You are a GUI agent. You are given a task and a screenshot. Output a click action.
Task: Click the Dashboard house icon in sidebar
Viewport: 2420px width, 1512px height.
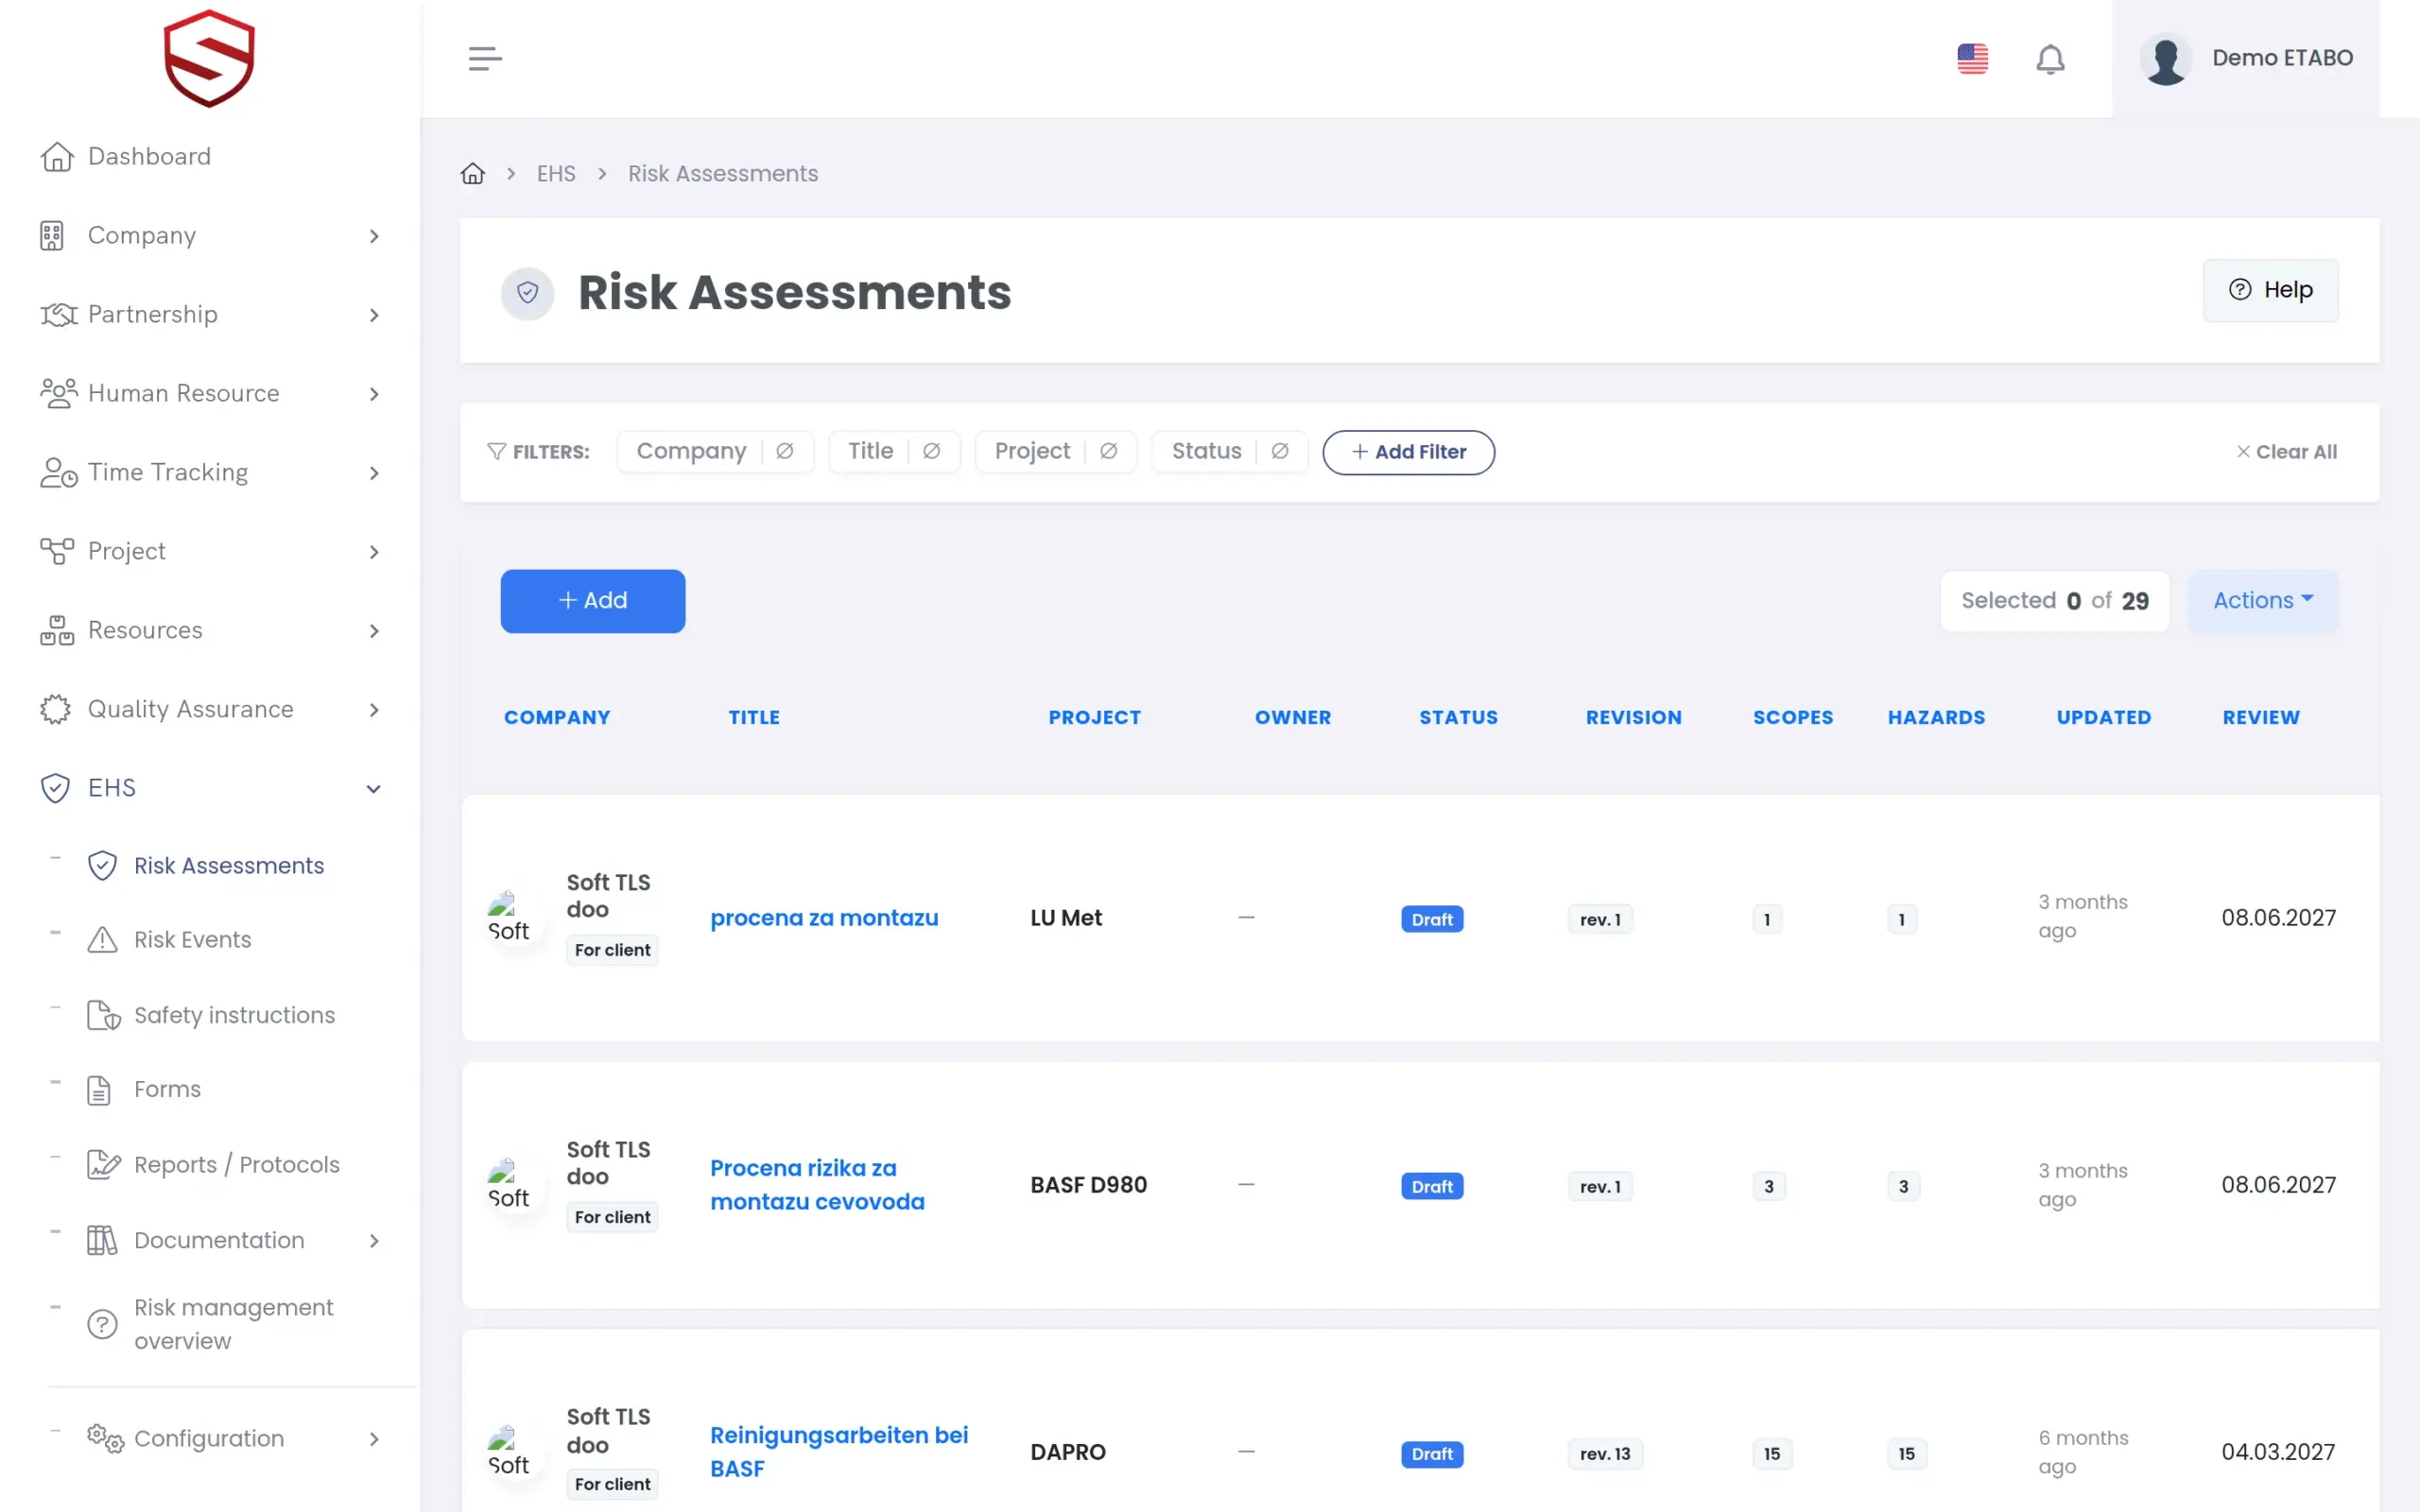57,156
